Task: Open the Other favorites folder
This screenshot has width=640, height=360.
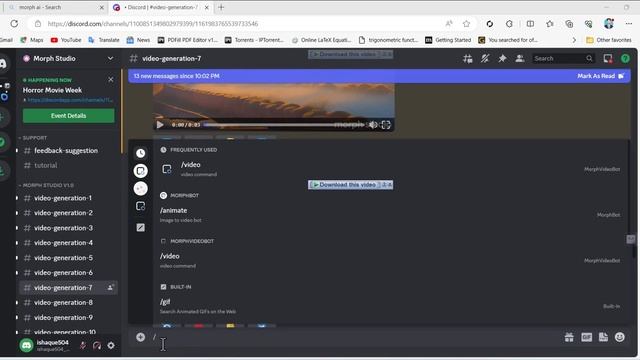Action: 609,40
